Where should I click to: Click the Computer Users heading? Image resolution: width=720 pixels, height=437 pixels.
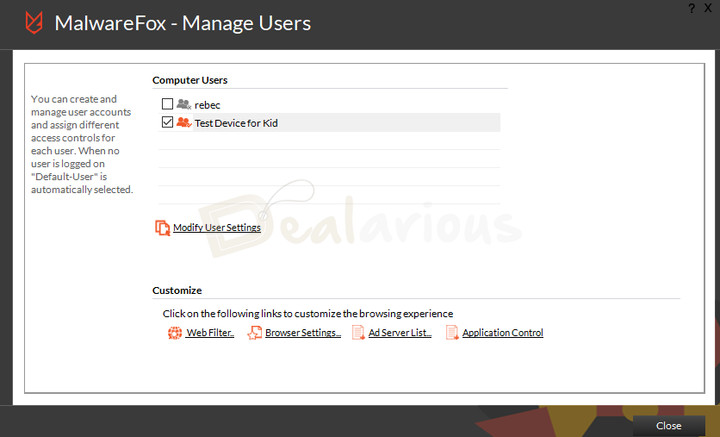click(190, 80)
